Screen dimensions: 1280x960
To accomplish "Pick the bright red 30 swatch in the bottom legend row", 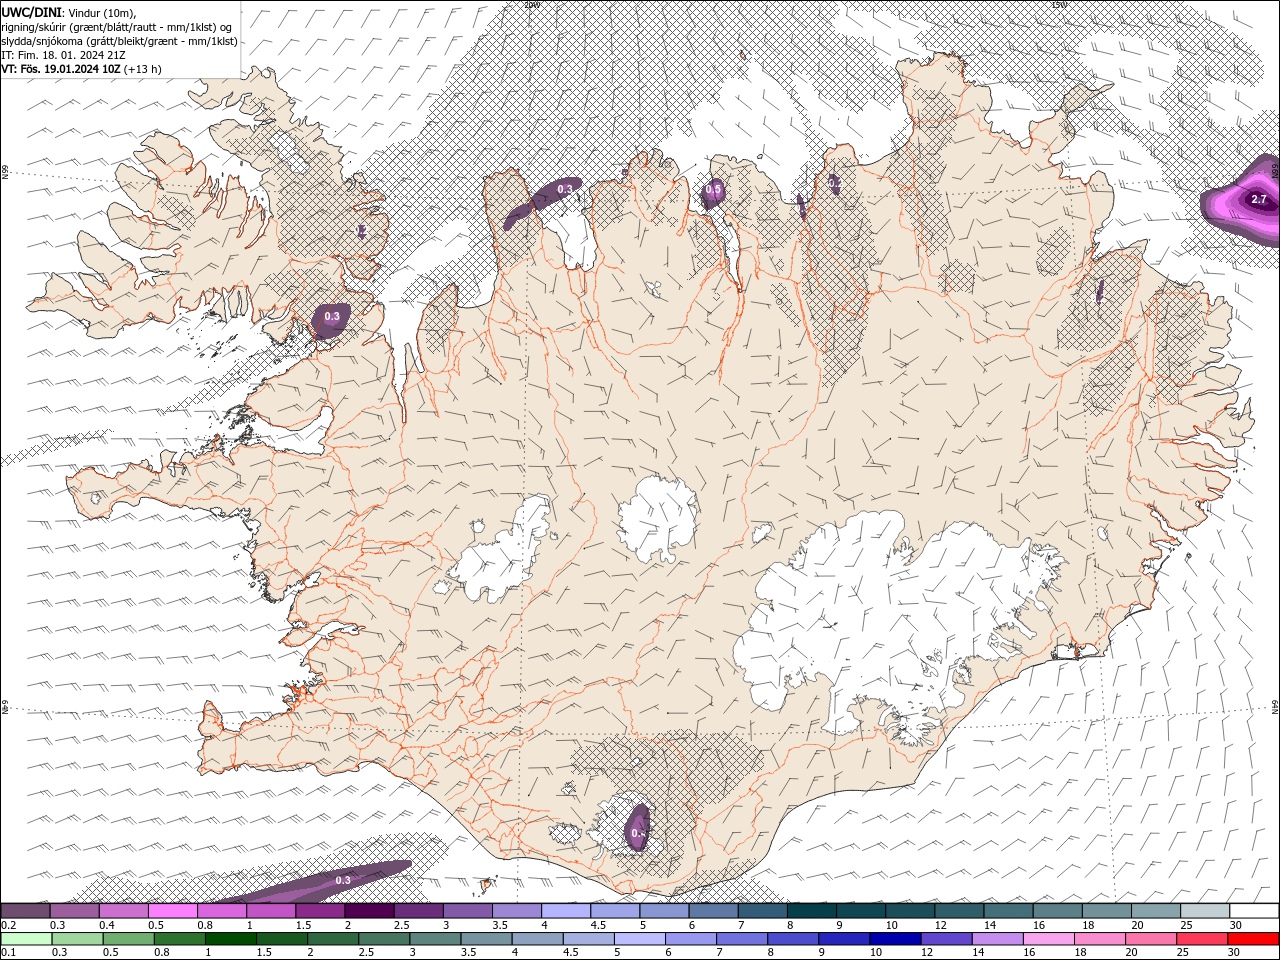I will click(x=1253, y=939).
